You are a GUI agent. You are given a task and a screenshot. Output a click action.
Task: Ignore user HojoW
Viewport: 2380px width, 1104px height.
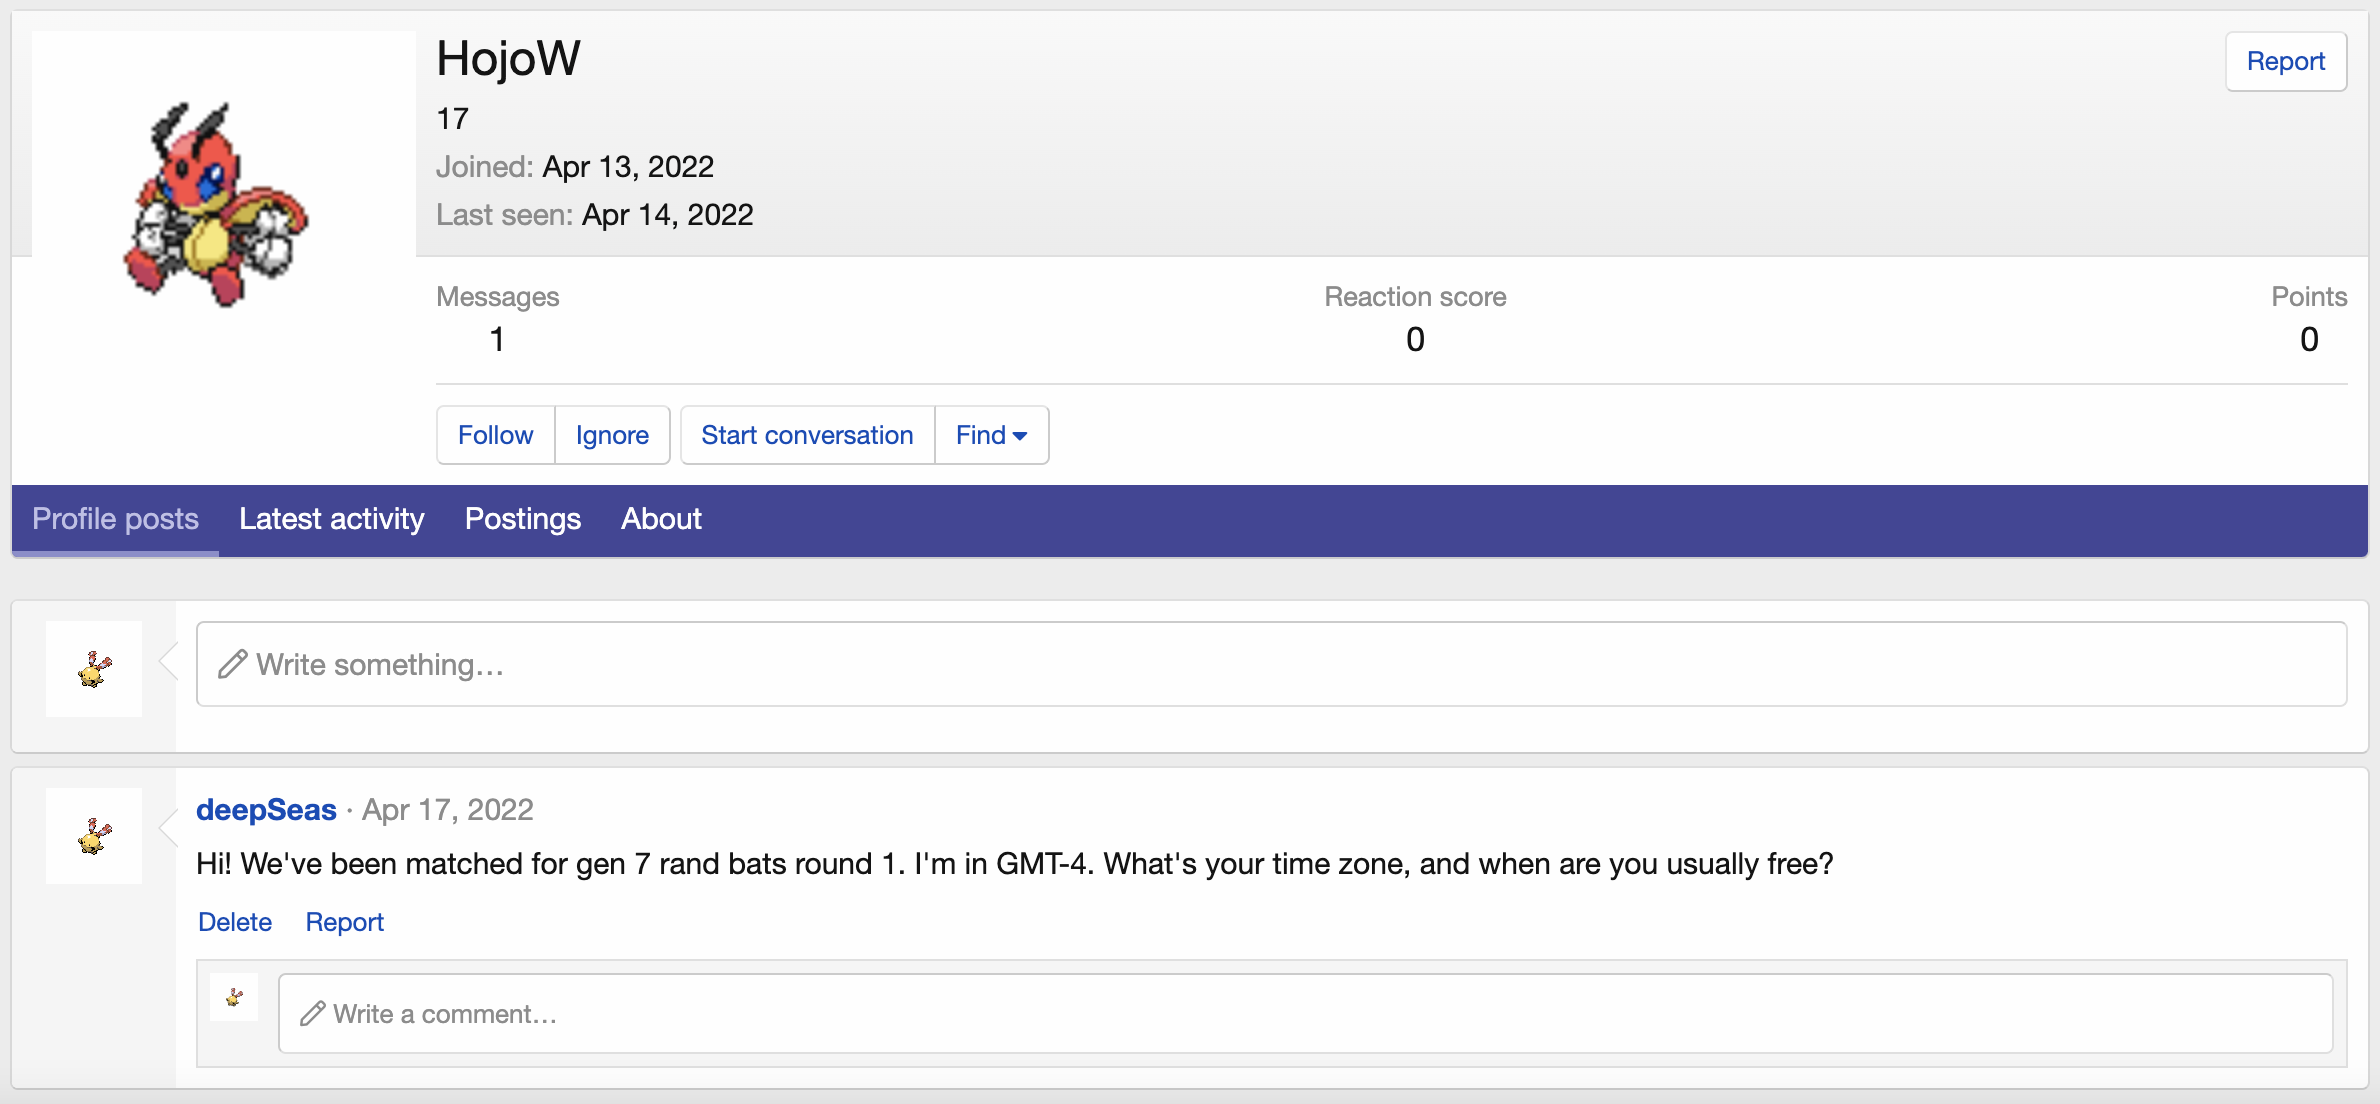click(x=612, y=435)
